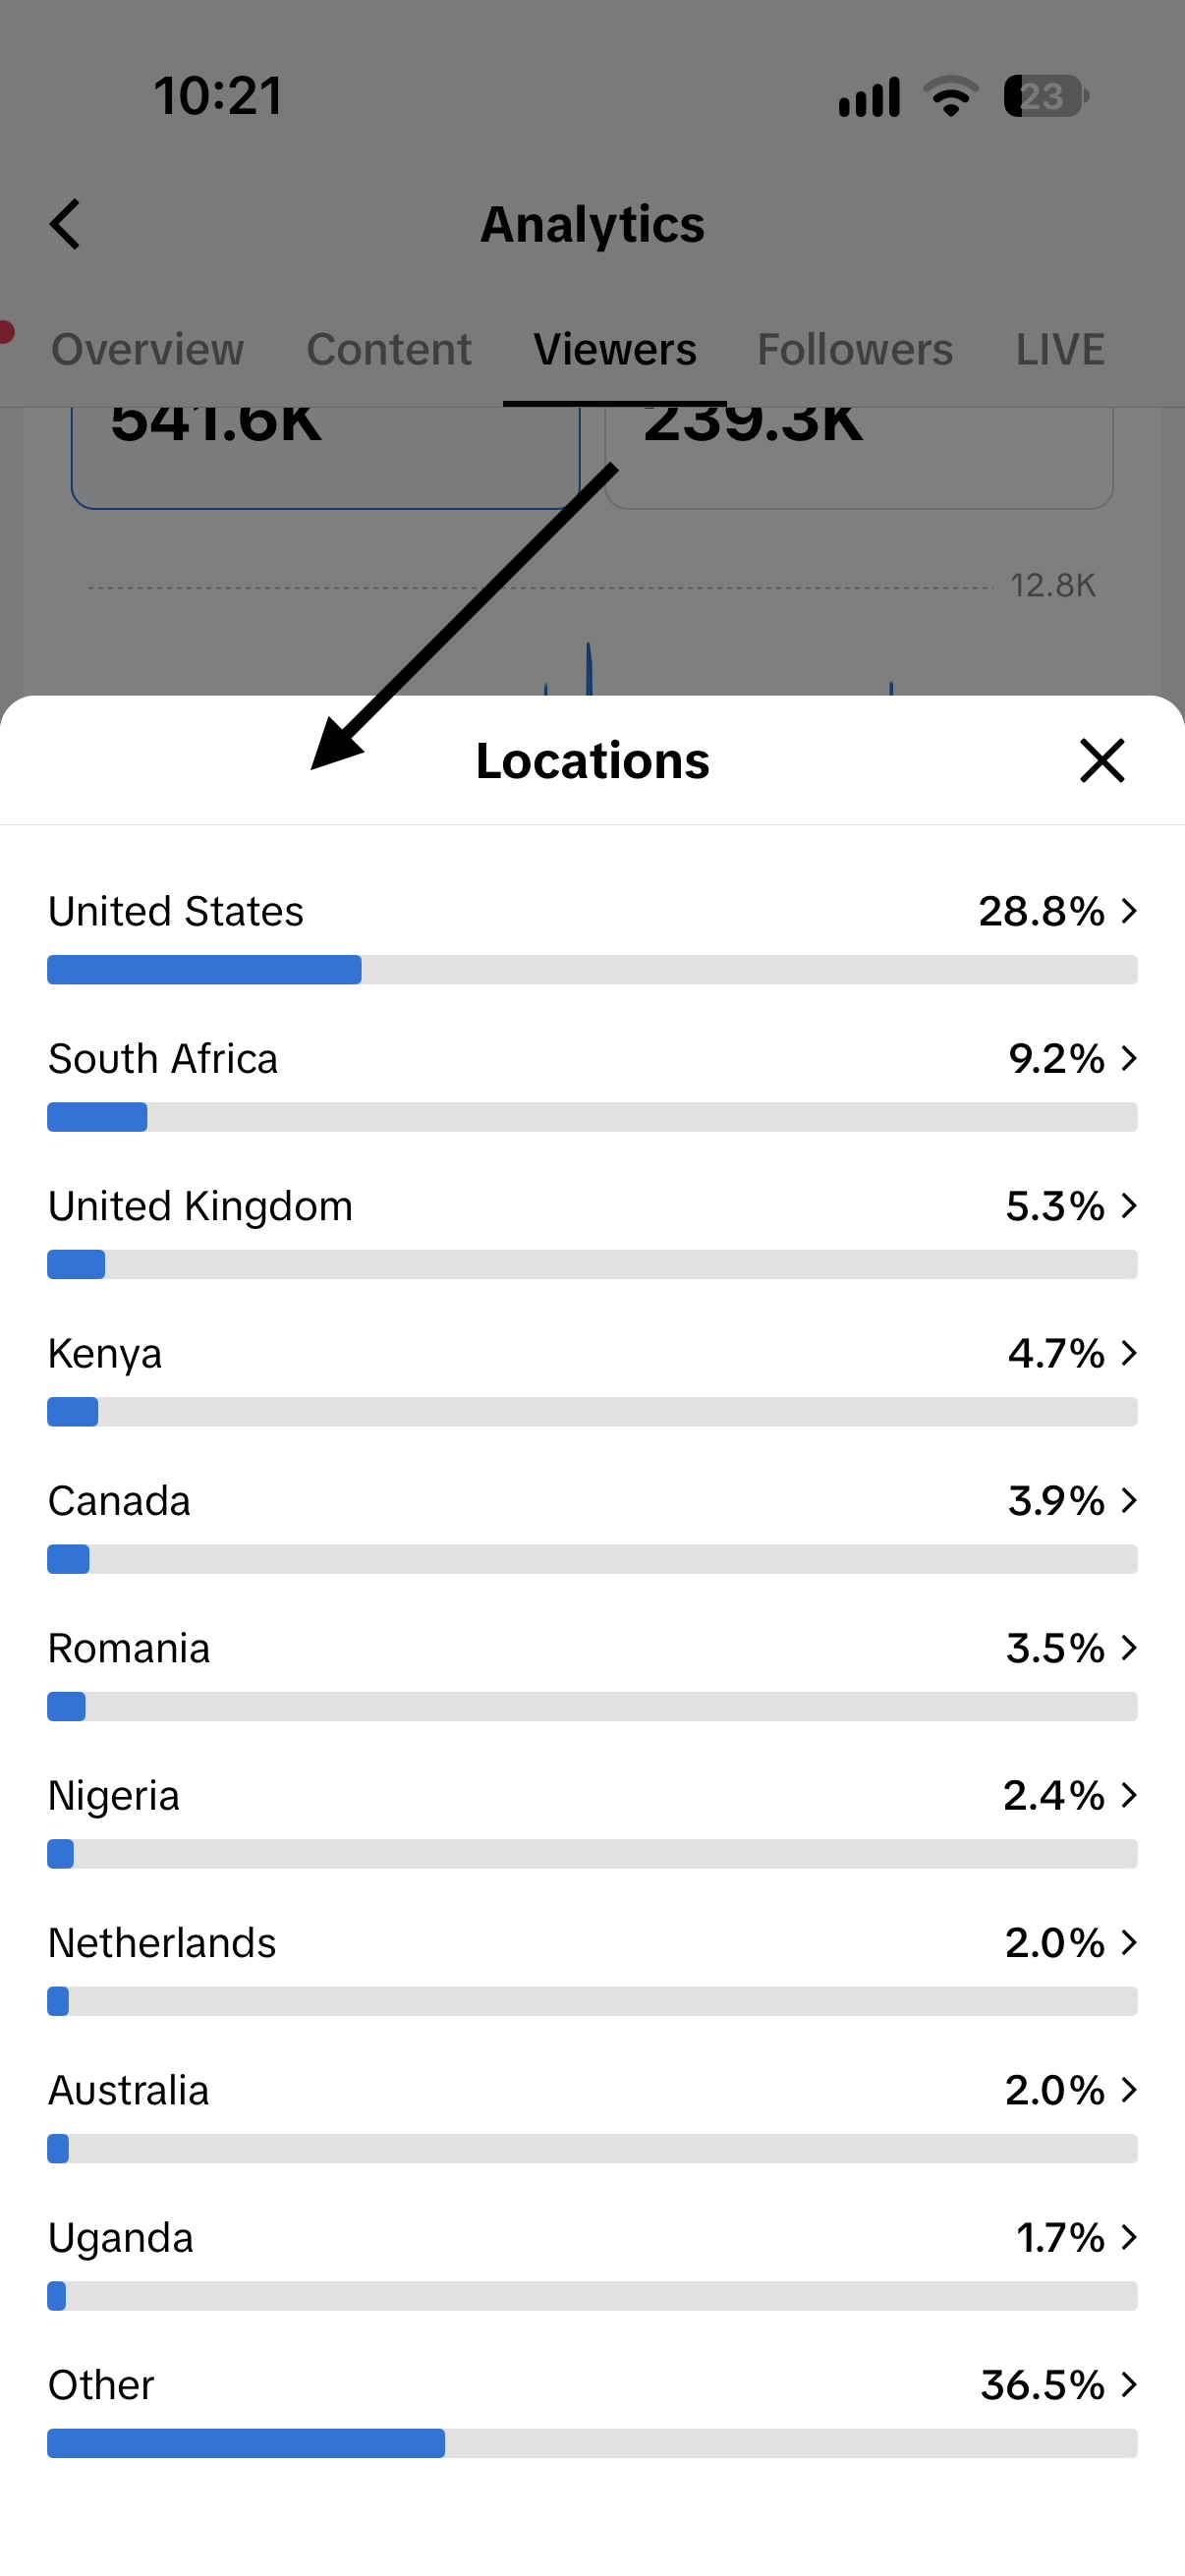The image size is (1185, 2576).
Task: Select the 541.6K metric card
Action: [325, 455]
